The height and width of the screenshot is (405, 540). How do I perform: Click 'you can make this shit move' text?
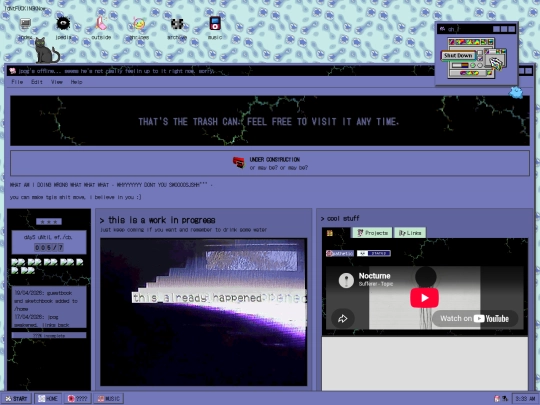coord(75,197)
